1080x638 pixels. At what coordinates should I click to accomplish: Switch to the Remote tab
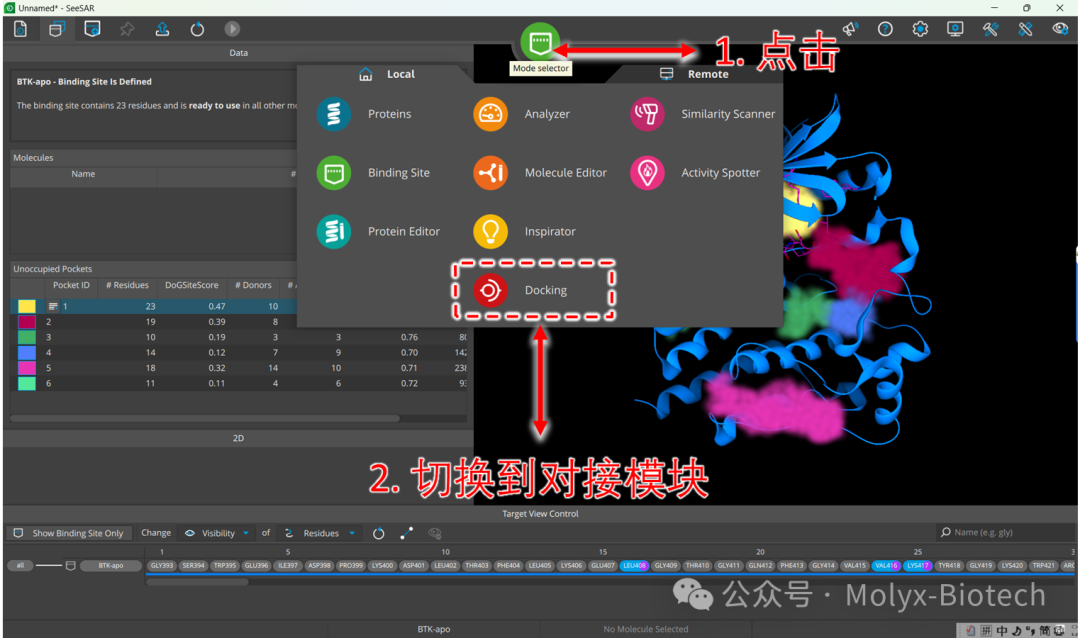click(x=694, y=74)
